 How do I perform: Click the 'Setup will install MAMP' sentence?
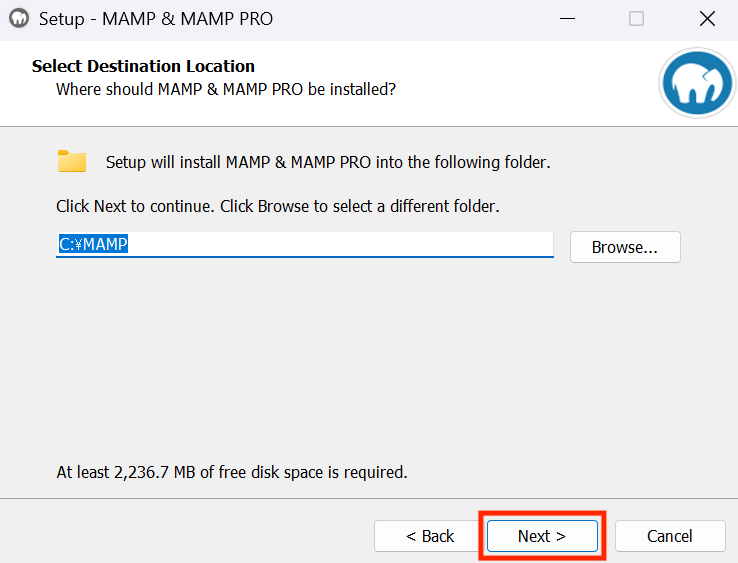(328, 162)
